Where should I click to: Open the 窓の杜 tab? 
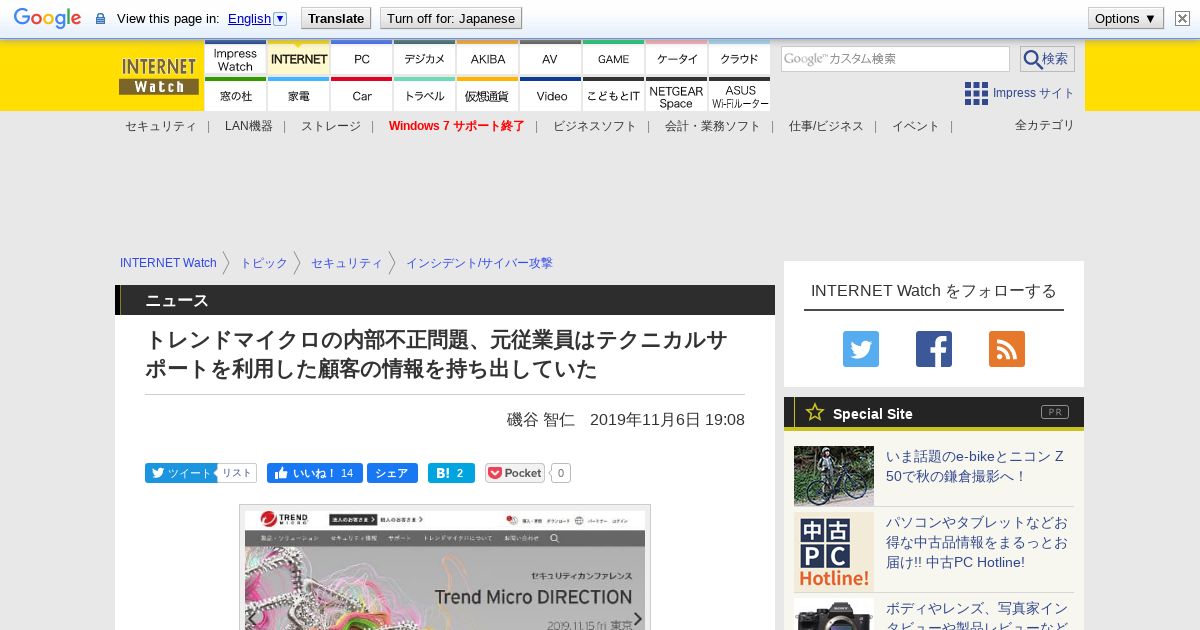[x=235, y=95]
